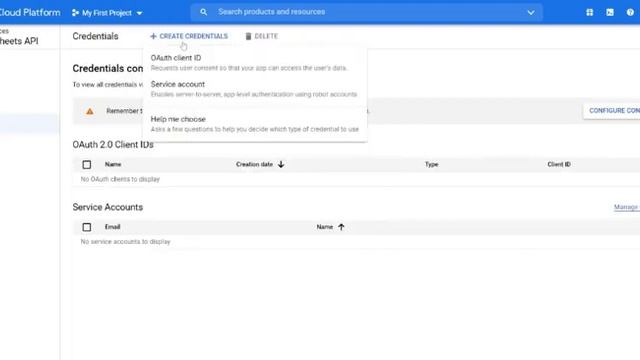The height and width of the screenshot is (360, 640).
Task: Click 'No service accounts to display' text
Action: click(x=125, y=242)
